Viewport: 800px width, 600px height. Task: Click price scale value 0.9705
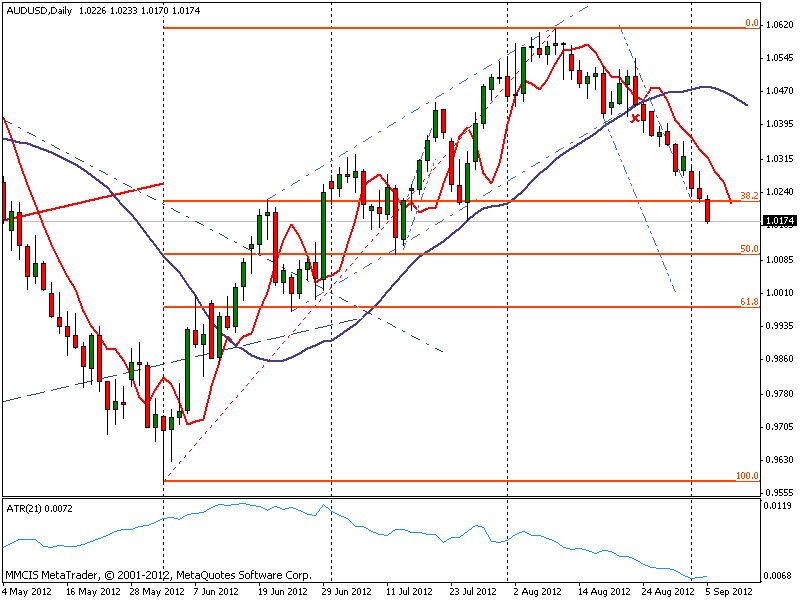coord(780,427)
